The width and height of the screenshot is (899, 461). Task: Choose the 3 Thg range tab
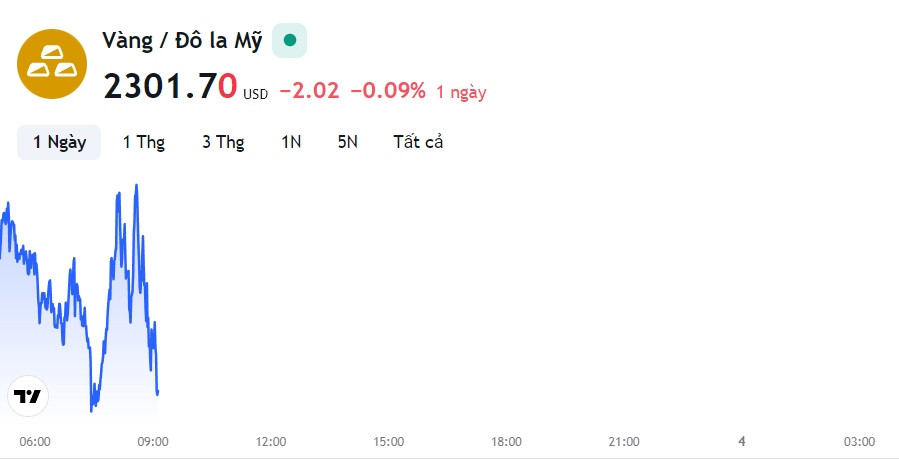(x=223, y=142)
